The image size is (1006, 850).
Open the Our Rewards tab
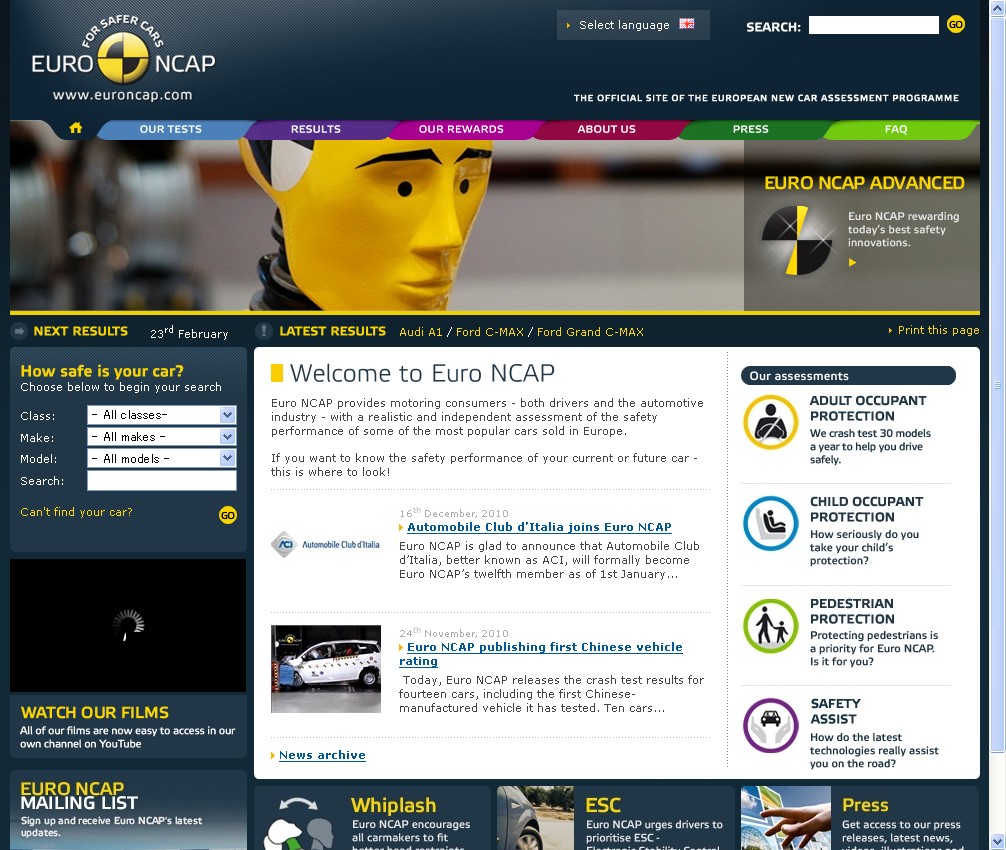pos(461,129)
